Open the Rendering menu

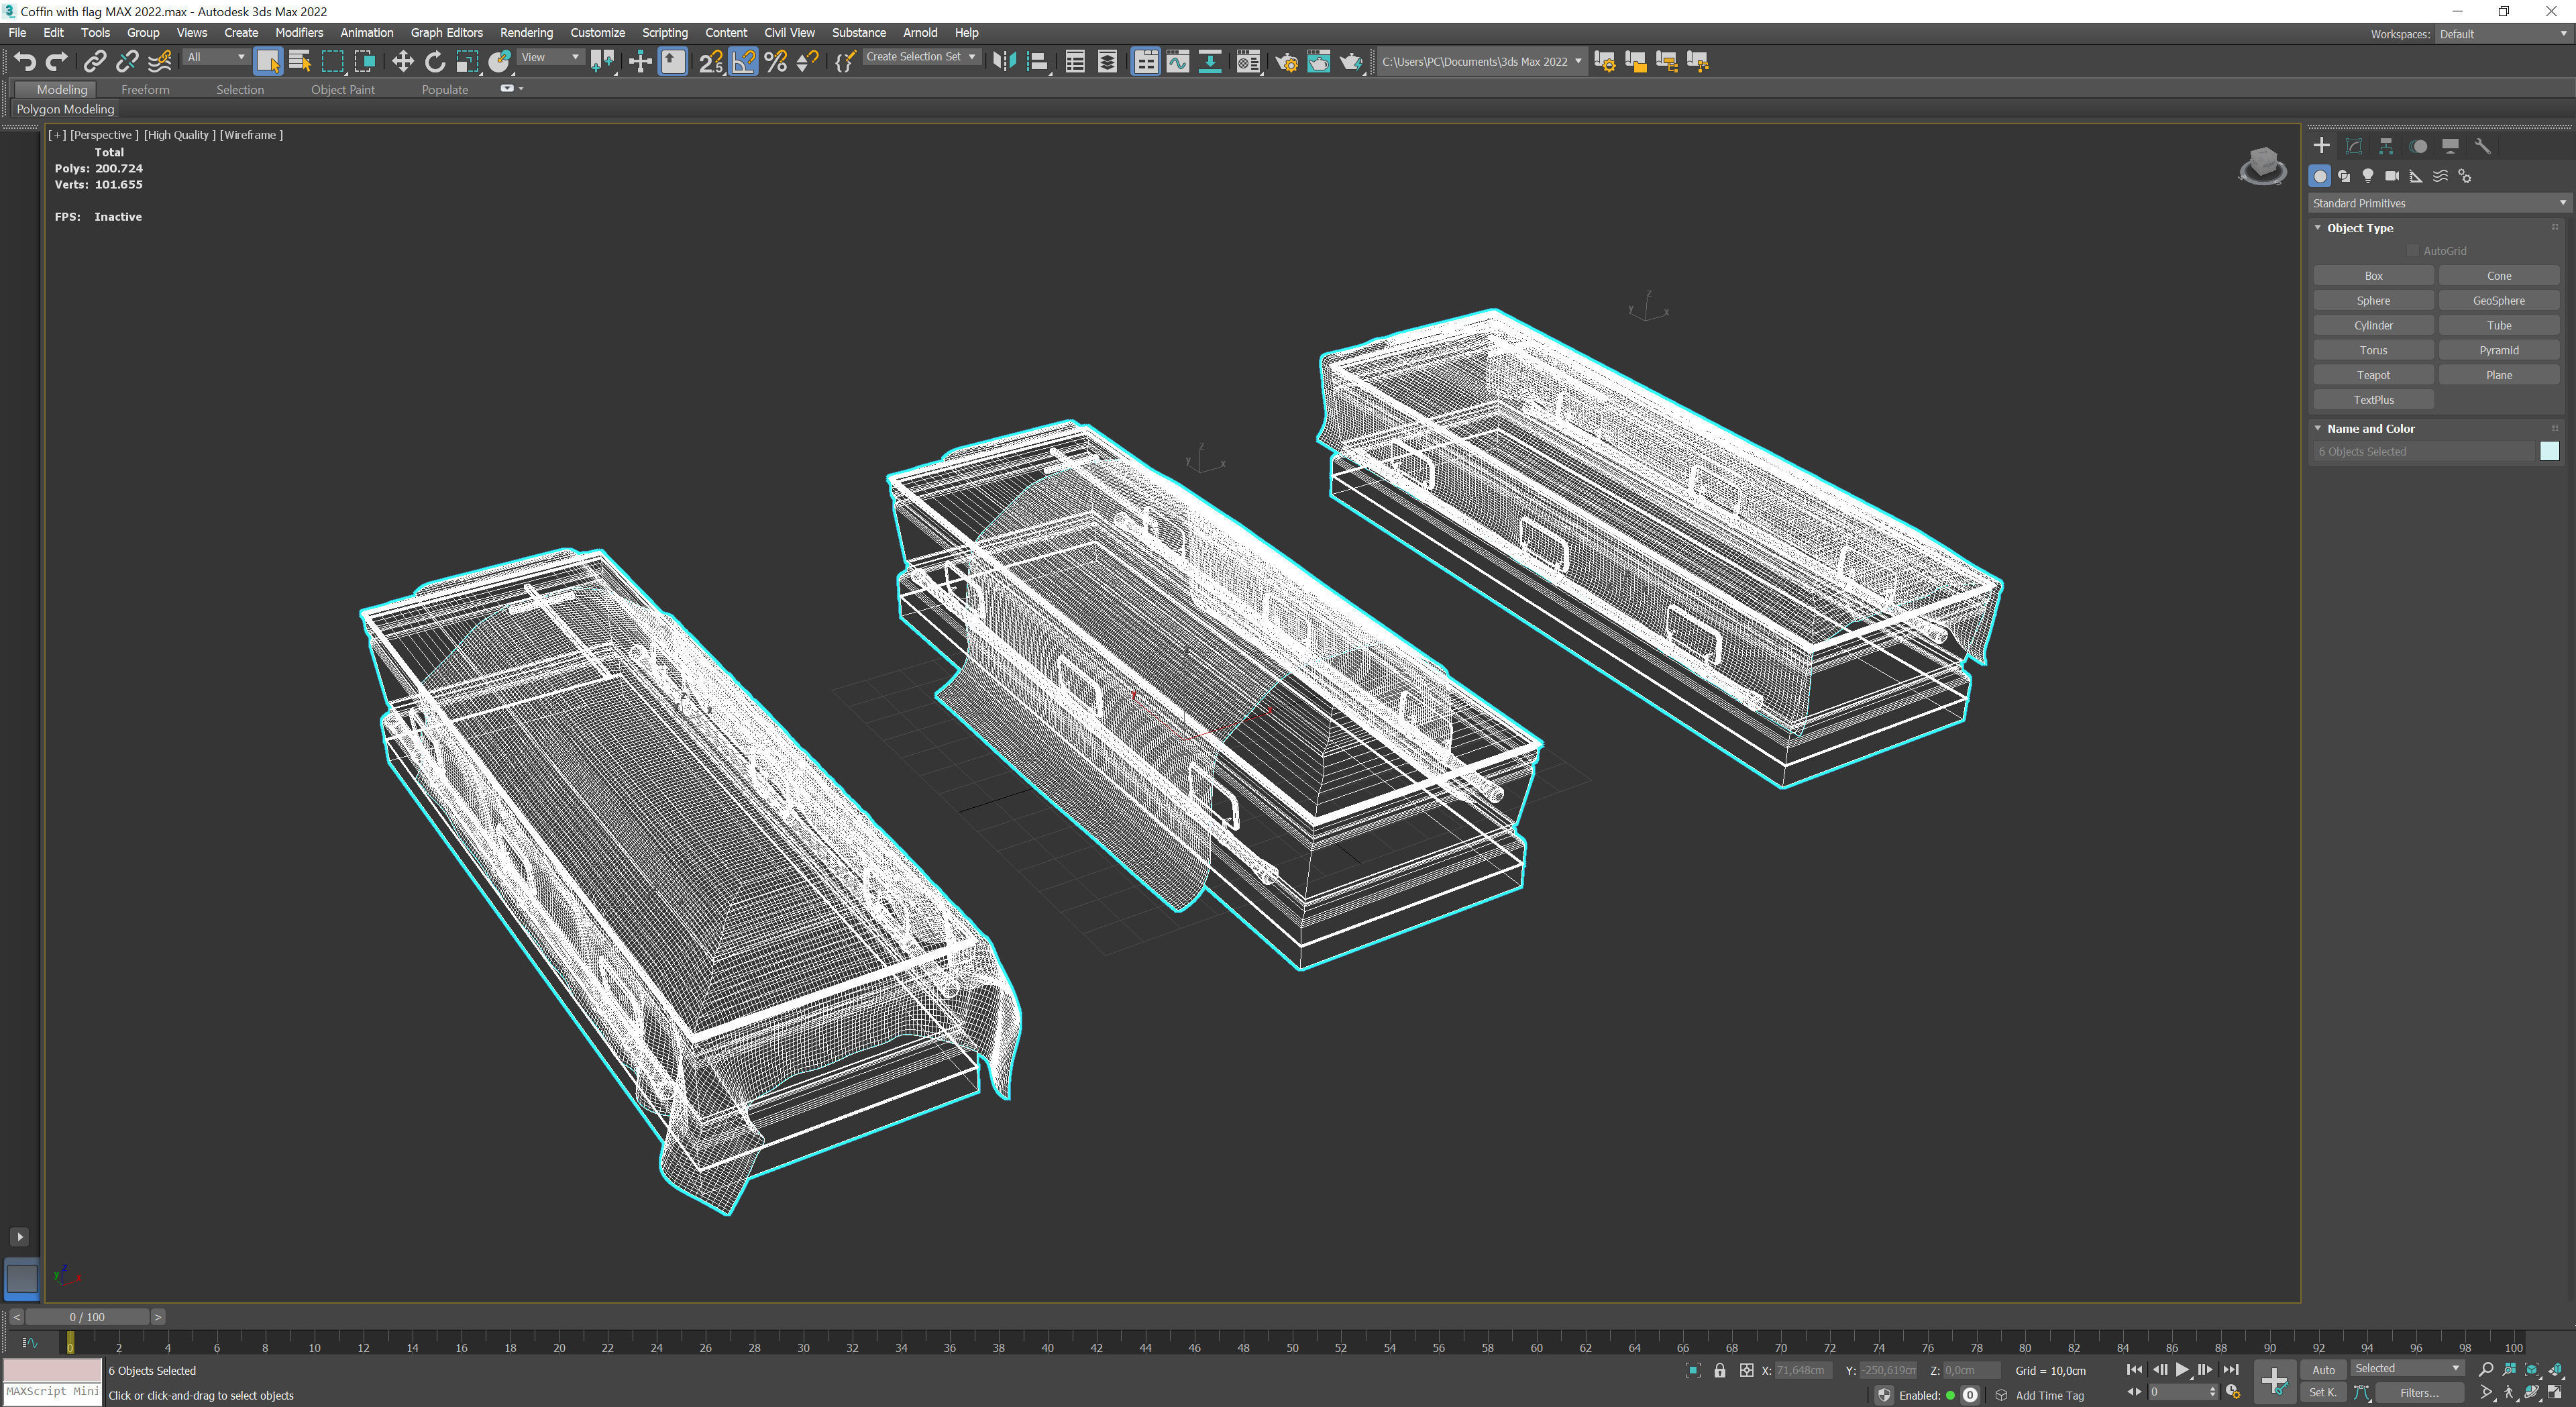coord(526,33)
